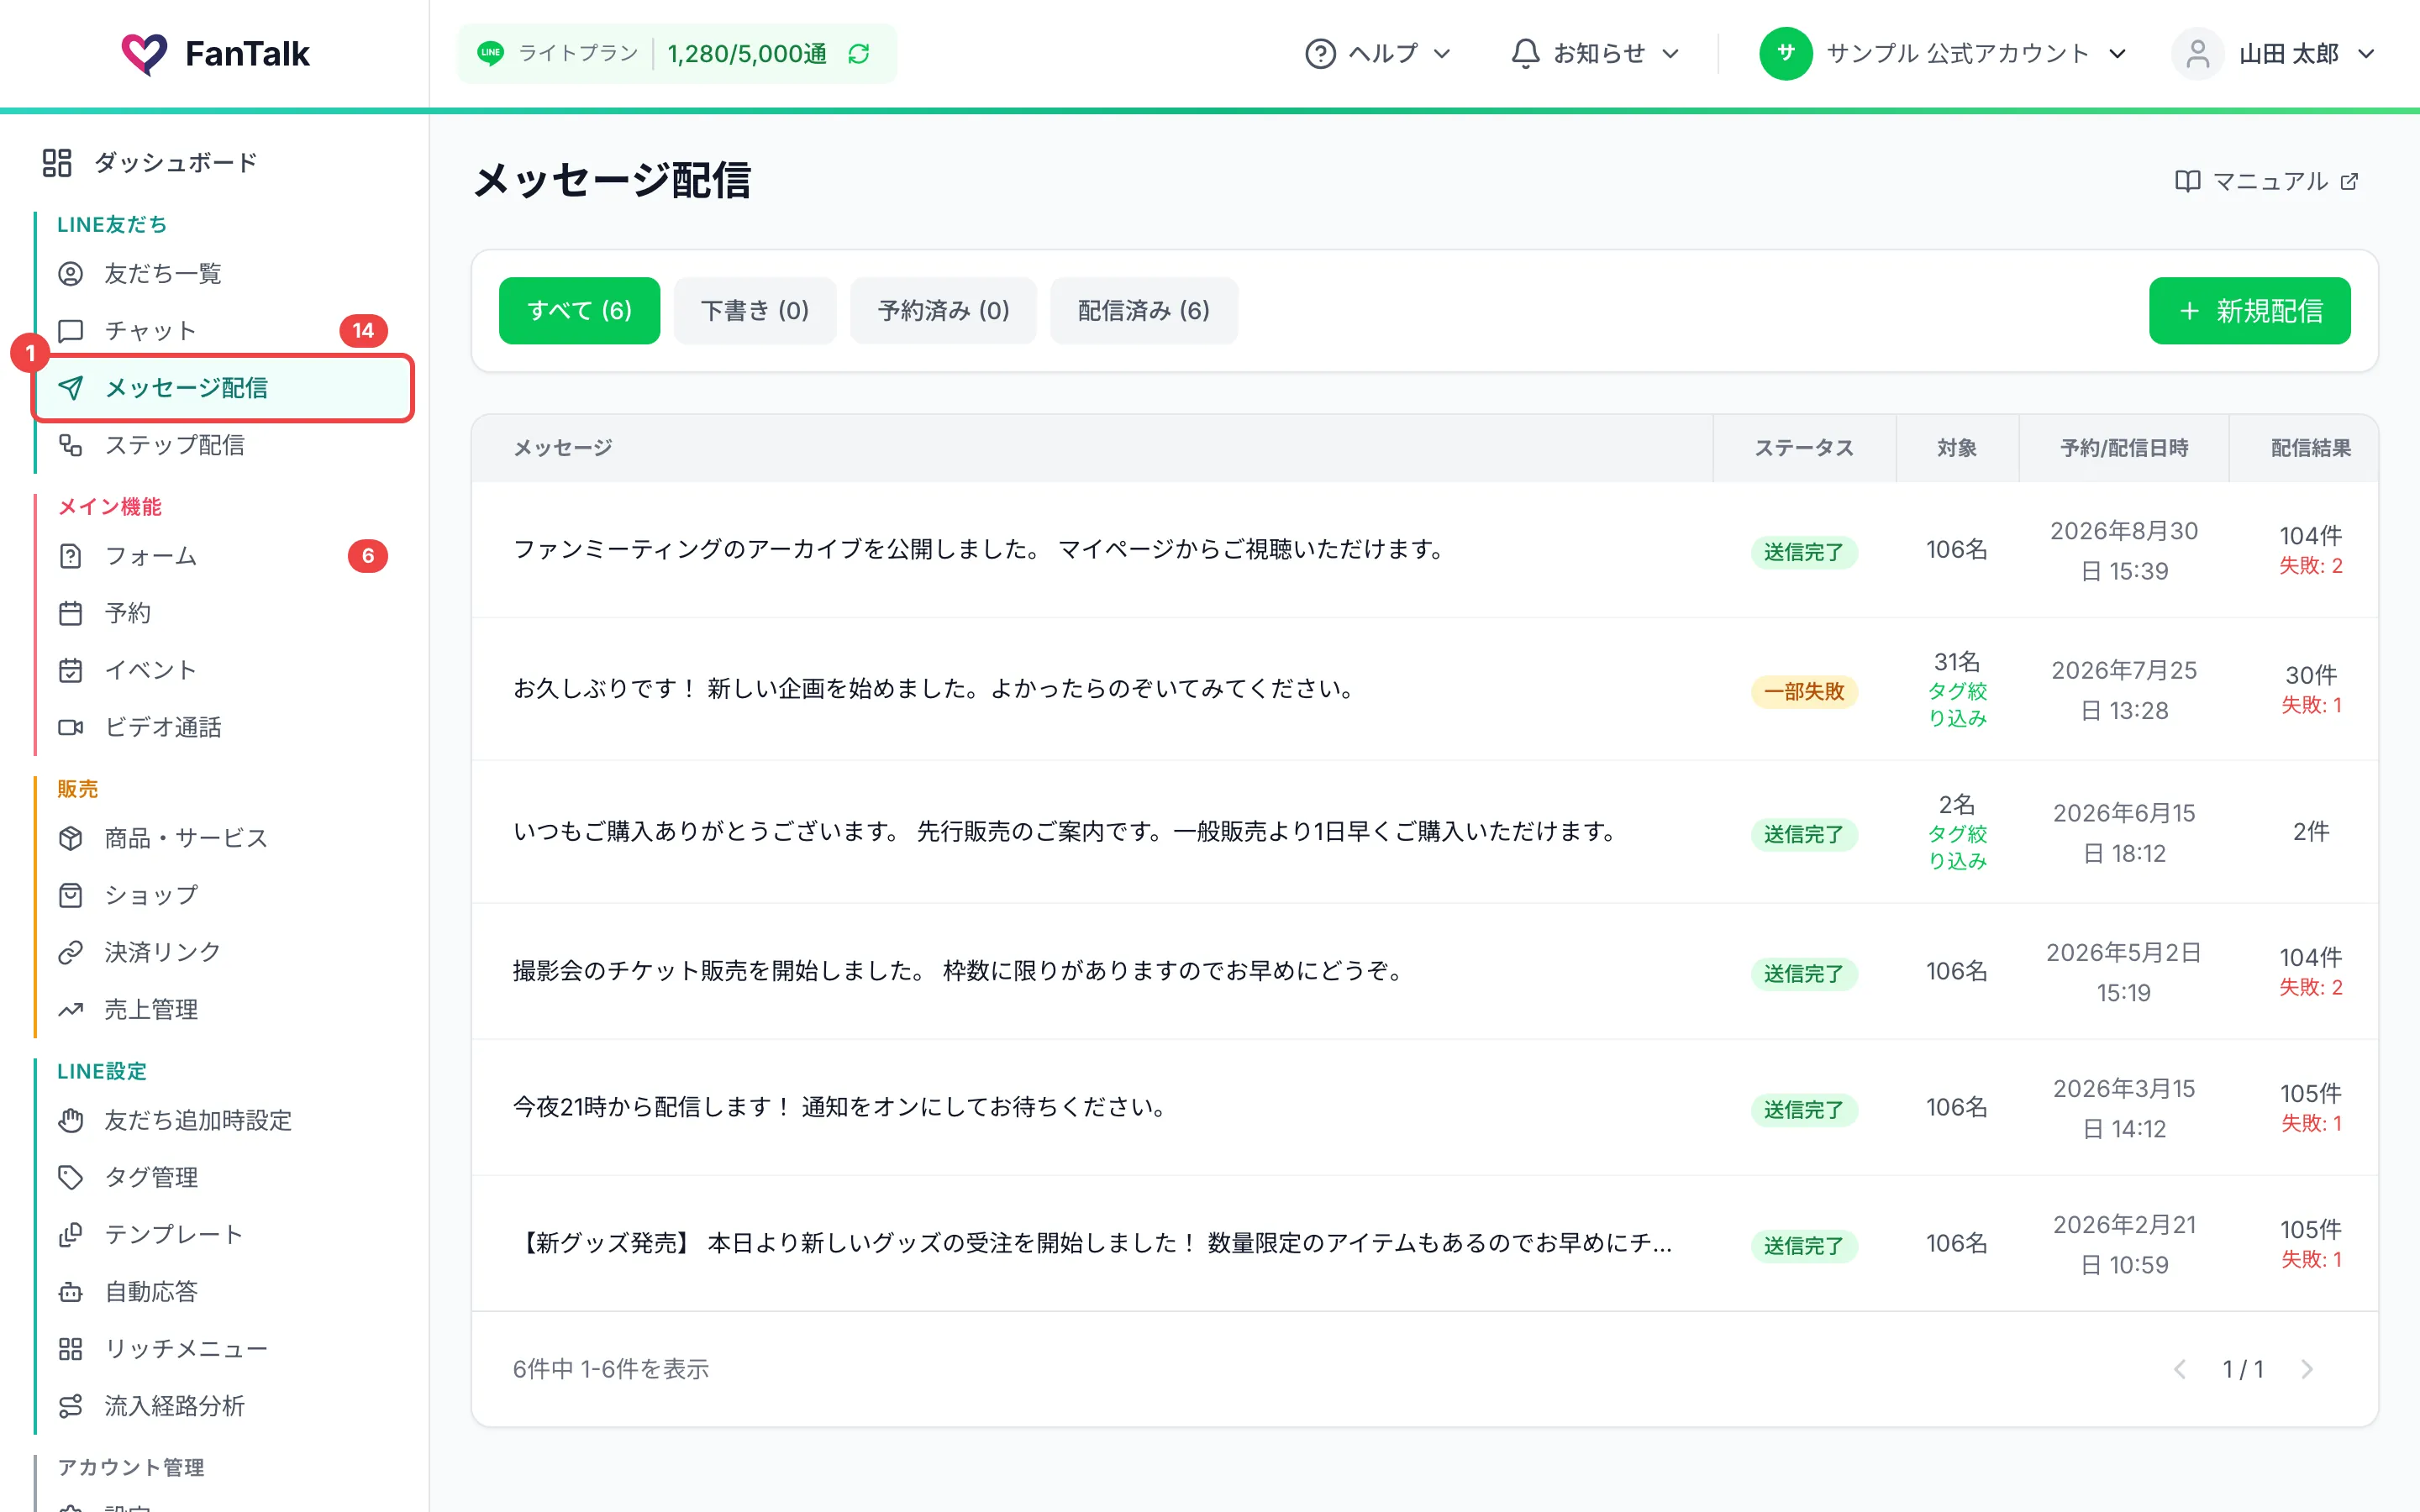Click the リッチメニュー grid icon

pos(71,1348)
